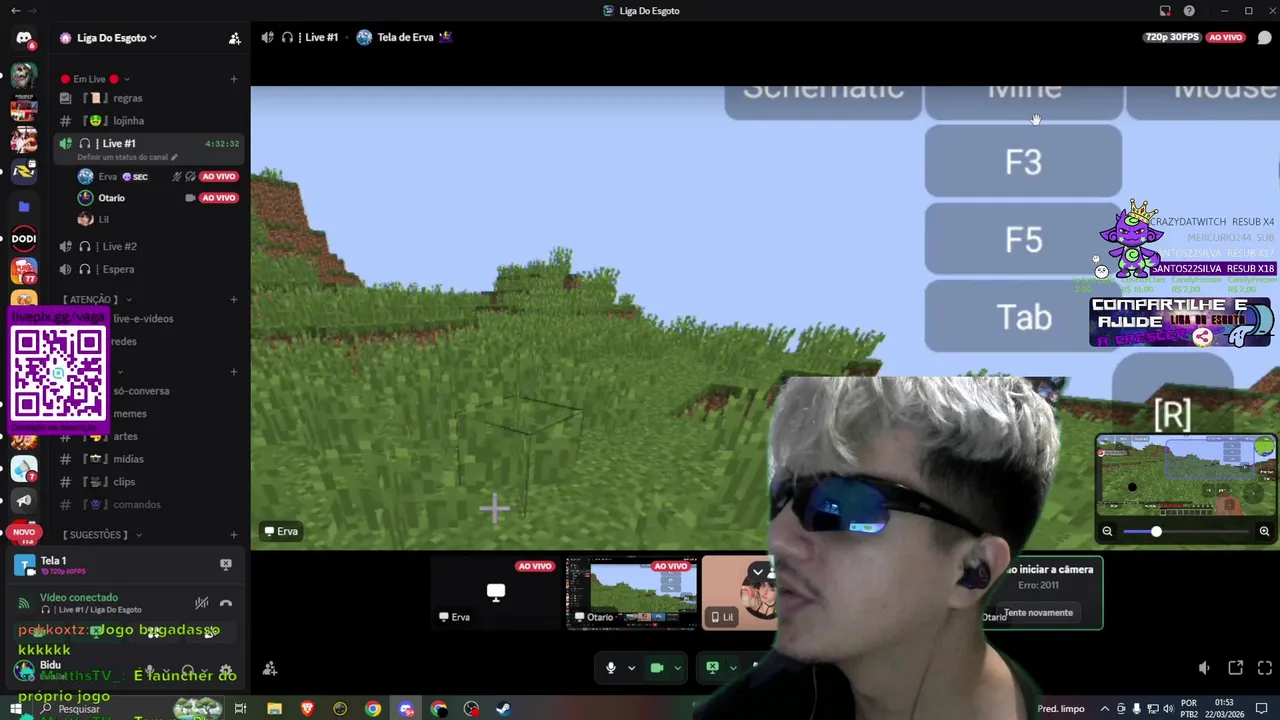The image size is (1280, 720).
Task: Adjust the stream zoom slider
Action: pyautogui.click(x=1186, y=532)
